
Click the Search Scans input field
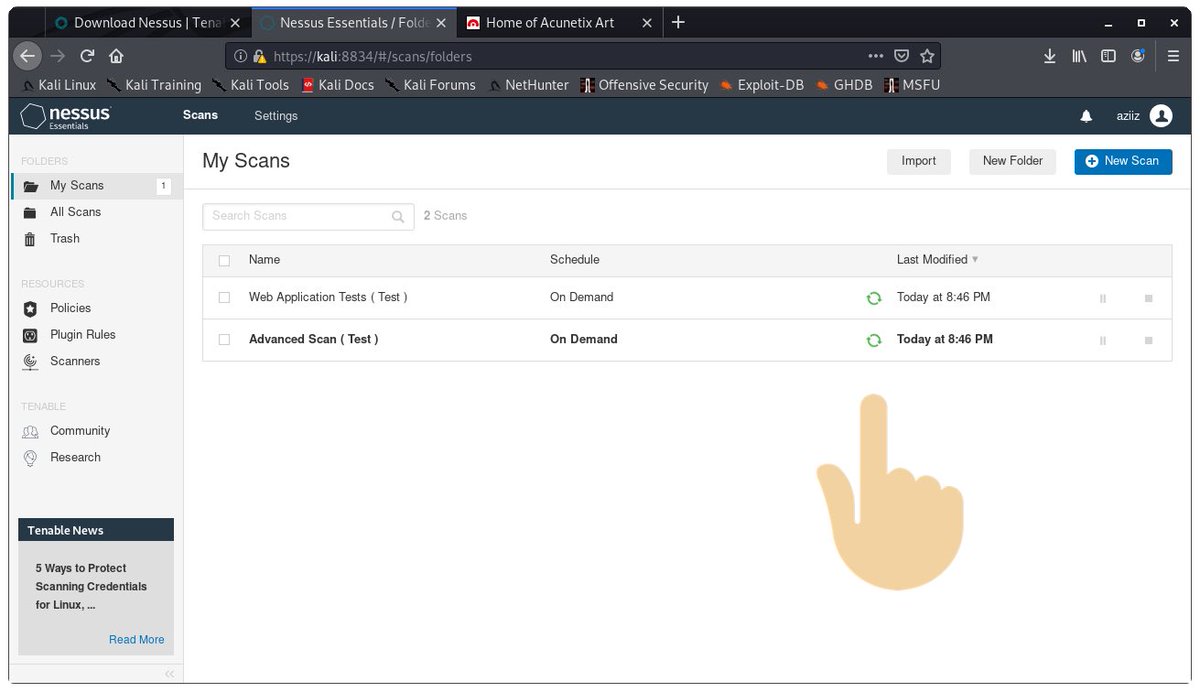[x=308, y=216]
